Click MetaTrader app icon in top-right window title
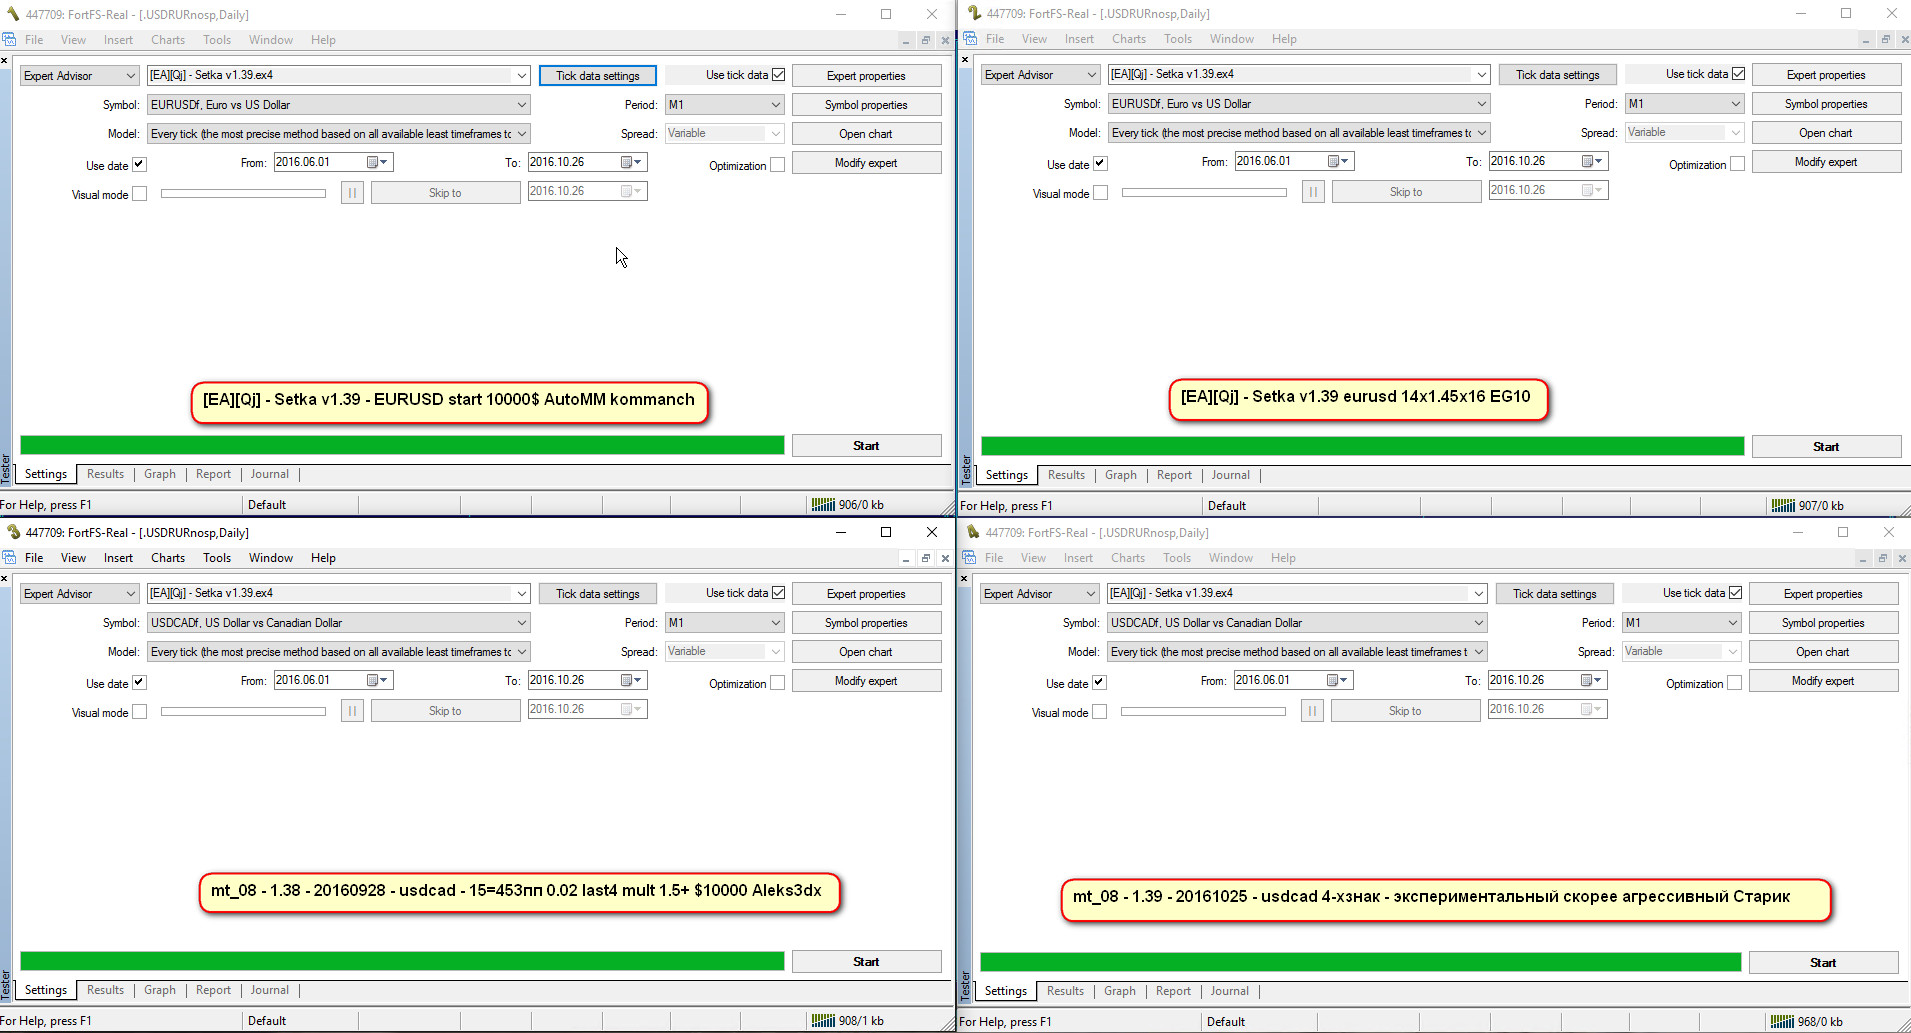This screenshot has height=1033, width=1911. [973, 13]
